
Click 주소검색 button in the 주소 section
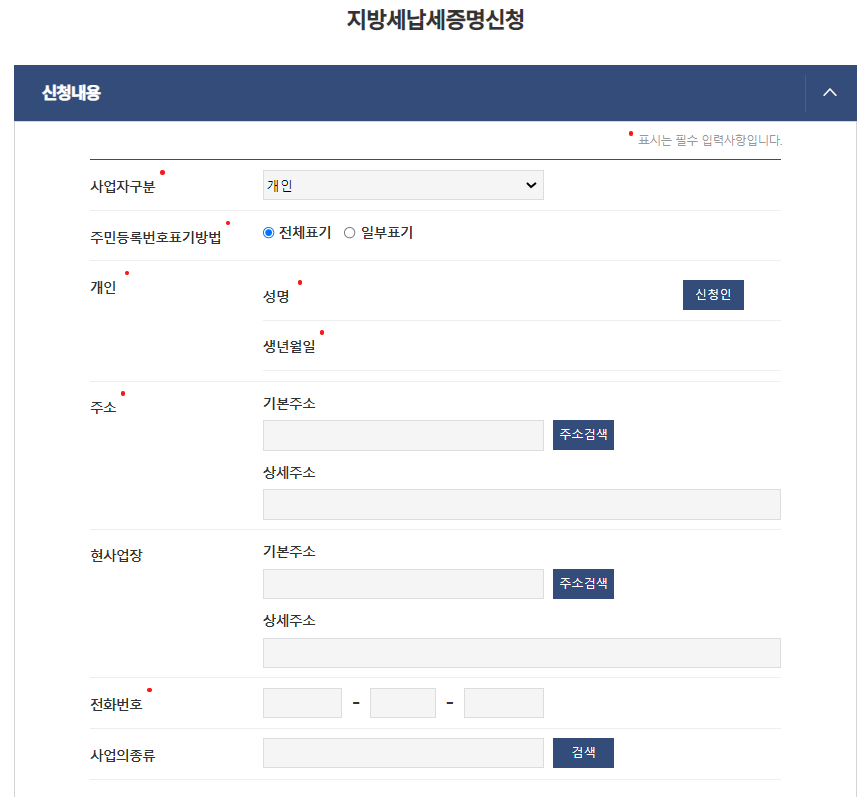pyautogui.click(x=583, y=435)
